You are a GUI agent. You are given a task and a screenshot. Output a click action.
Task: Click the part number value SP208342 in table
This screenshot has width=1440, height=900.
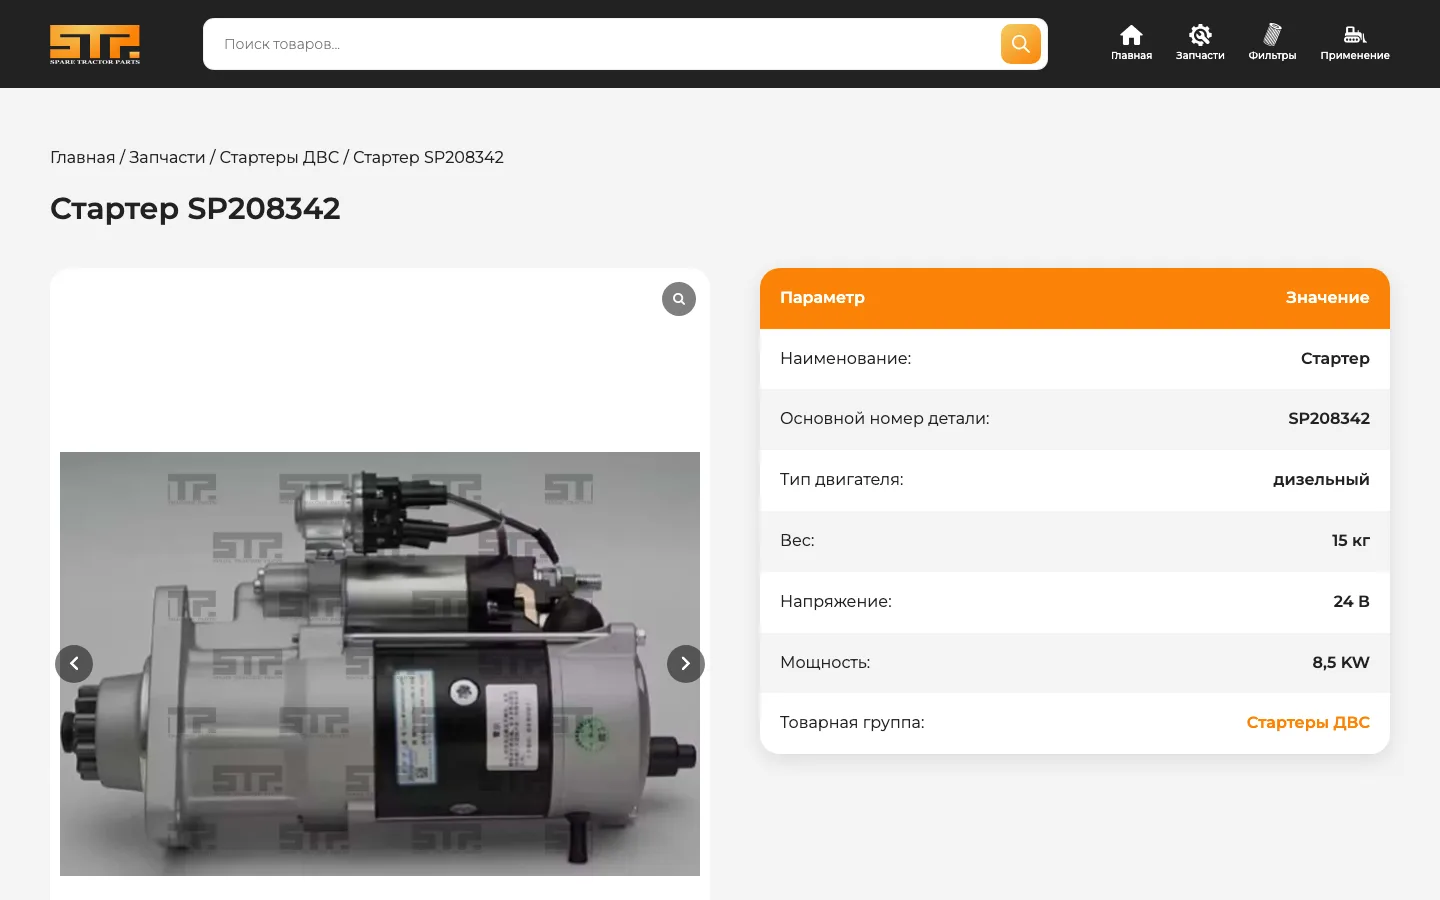[x=1329, y=418]
